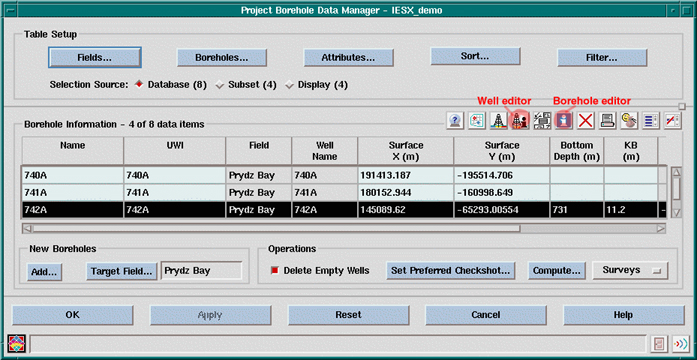Viewport: 697px width, 360px height.
Task: Click the vertical scrollbar thumb of the table
Action: [x=676, y=188]
